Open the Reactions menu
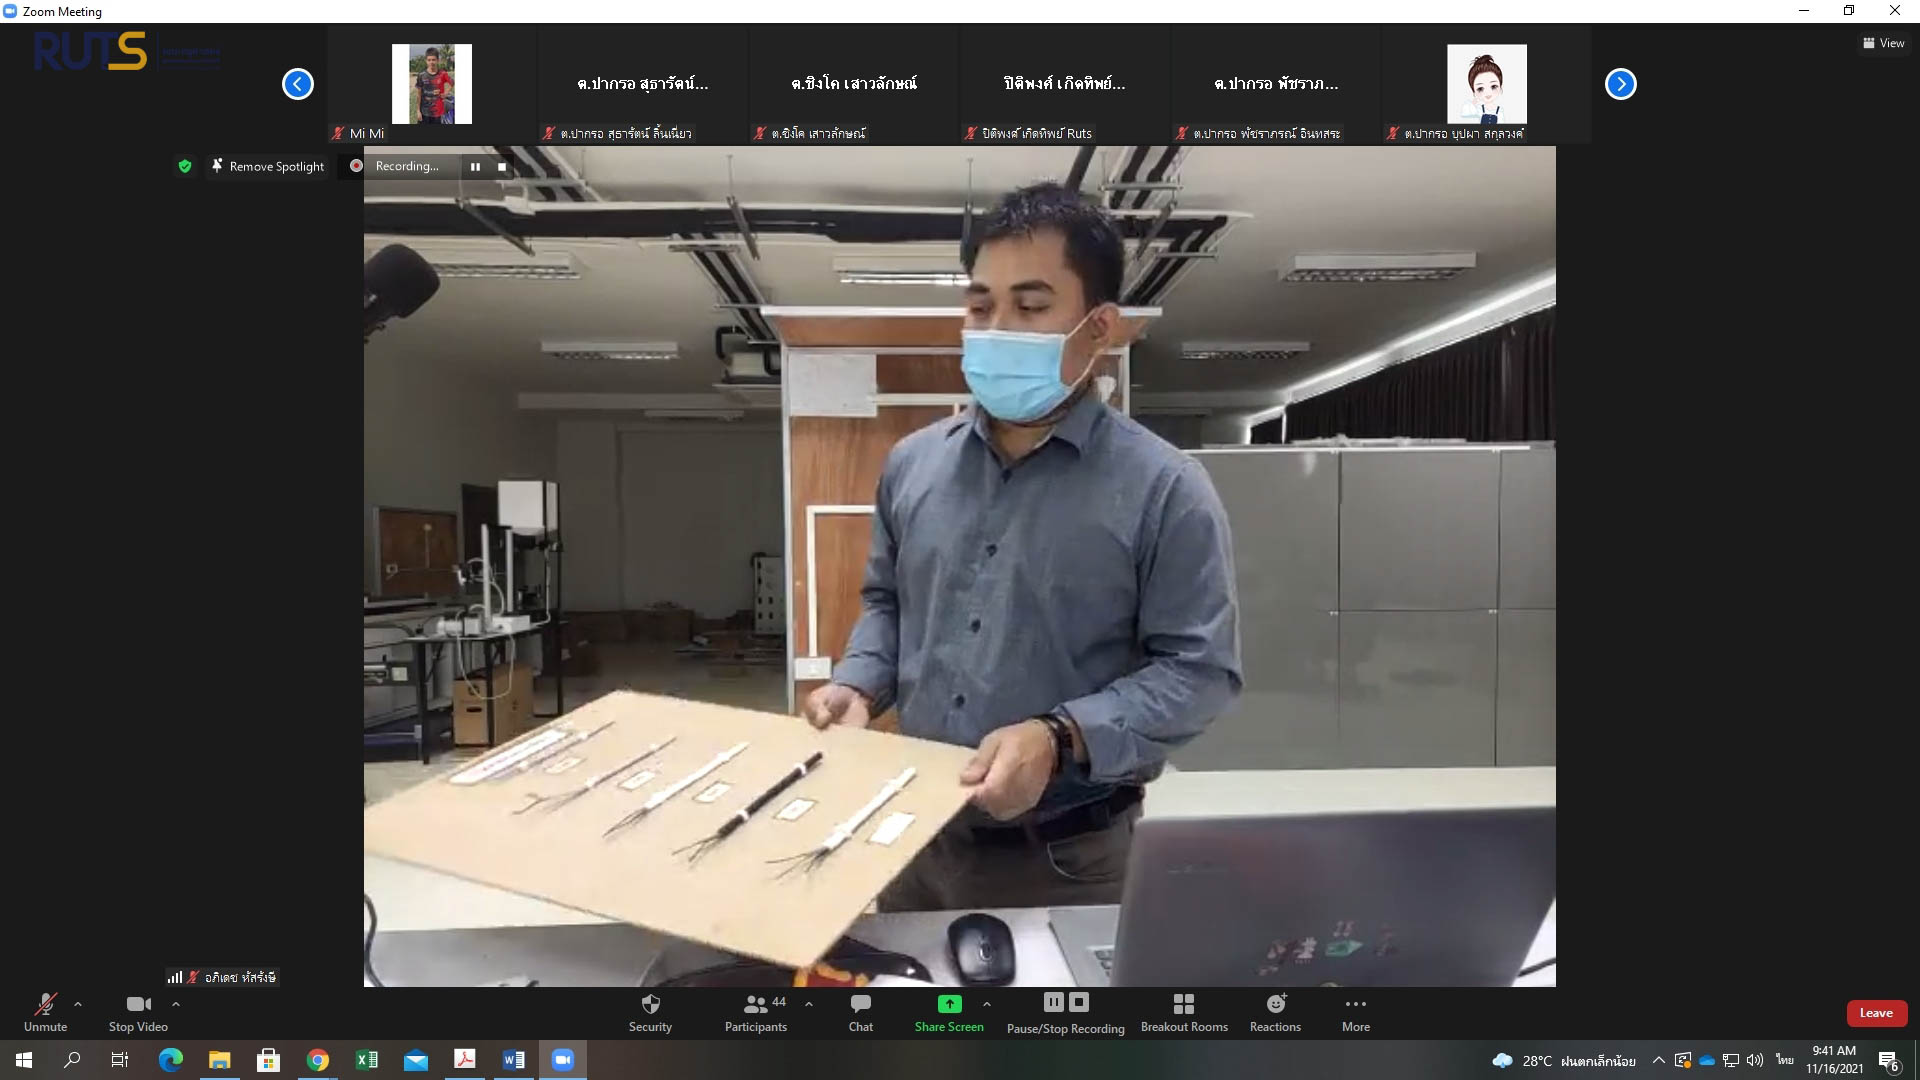1920x1080 pixels. (x=1275, y=1012)
